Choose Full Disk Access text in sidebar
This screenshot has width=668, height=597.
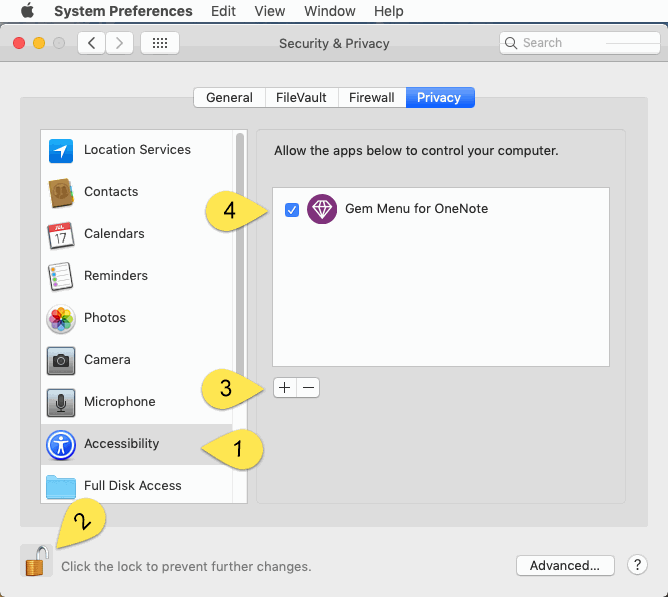(132, 485)
